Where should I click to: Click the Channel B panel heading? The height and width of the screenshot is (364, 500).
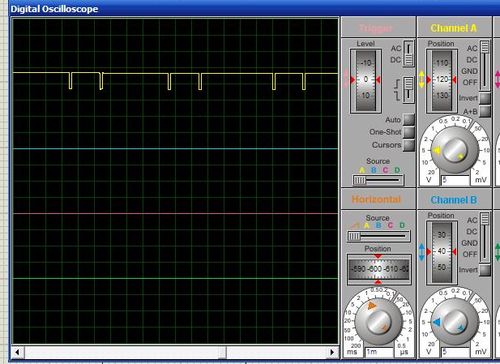454,200
